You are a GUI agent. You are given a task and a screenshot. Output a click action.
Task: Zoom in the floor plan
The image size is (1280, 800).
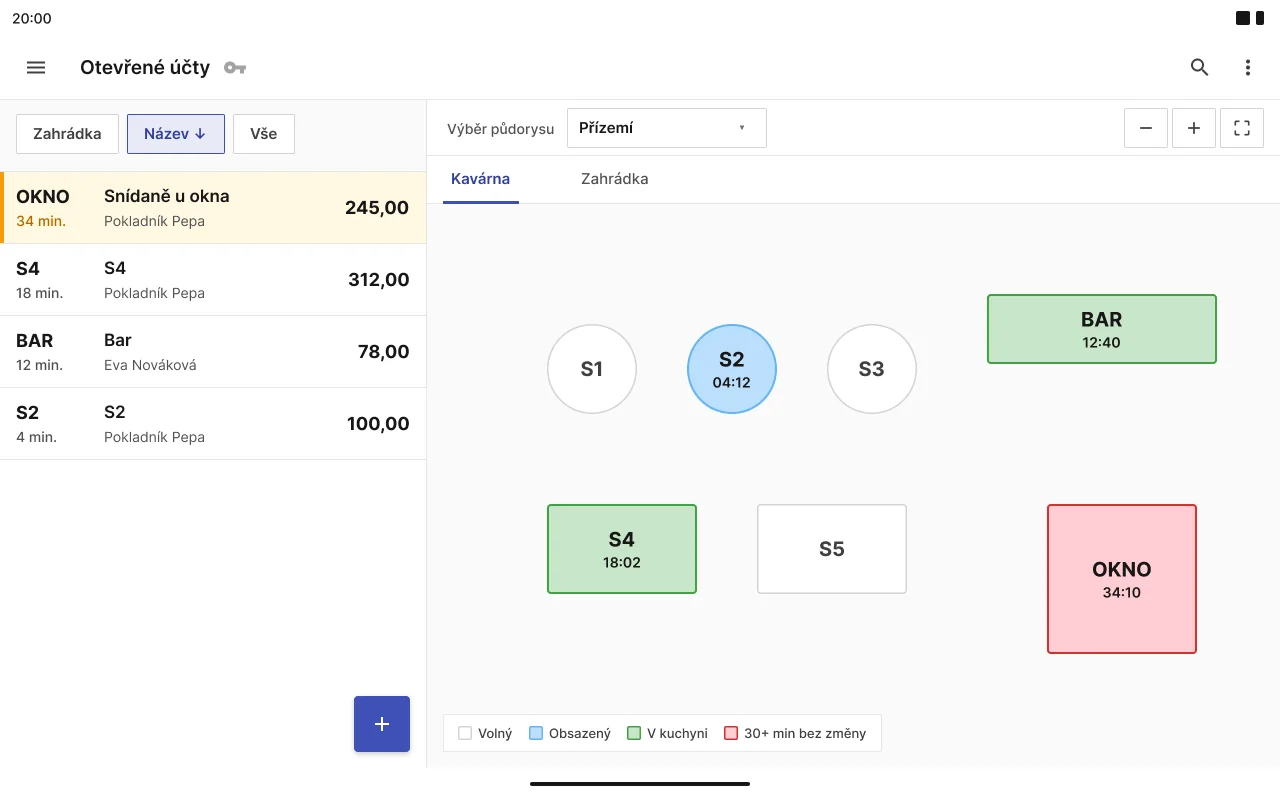click(1194, 128)
